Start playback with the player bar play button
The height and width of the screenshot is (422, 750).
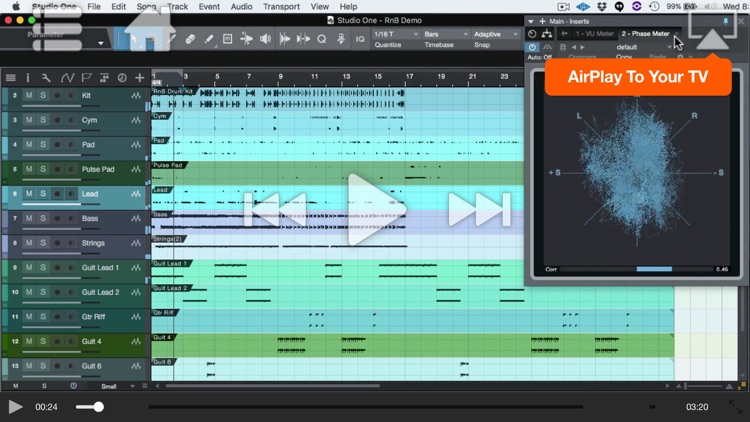[15, 407]
